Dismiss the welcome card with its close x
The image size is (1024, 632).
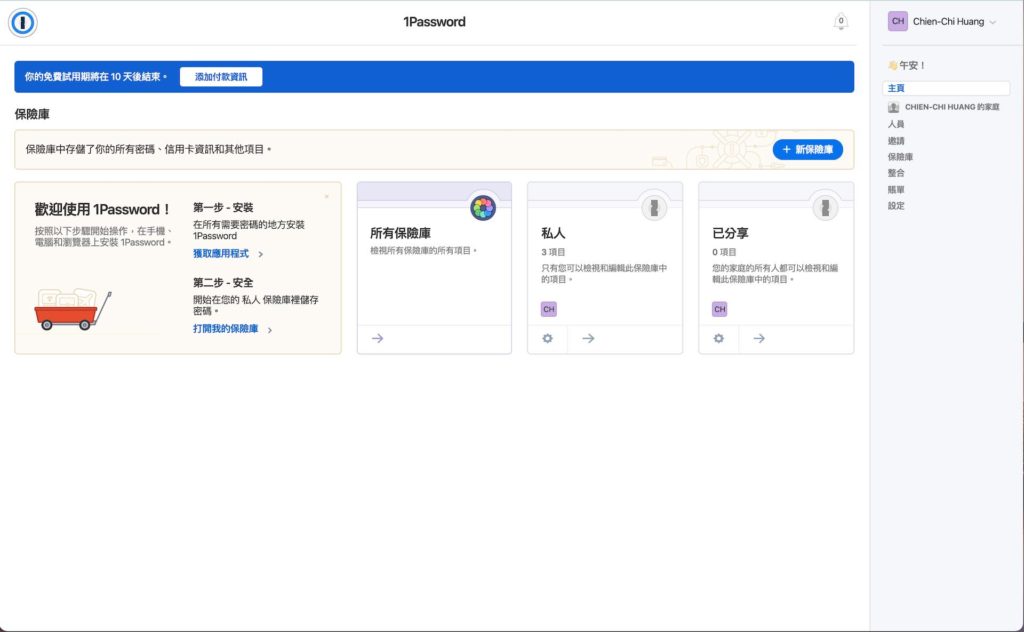327,197
